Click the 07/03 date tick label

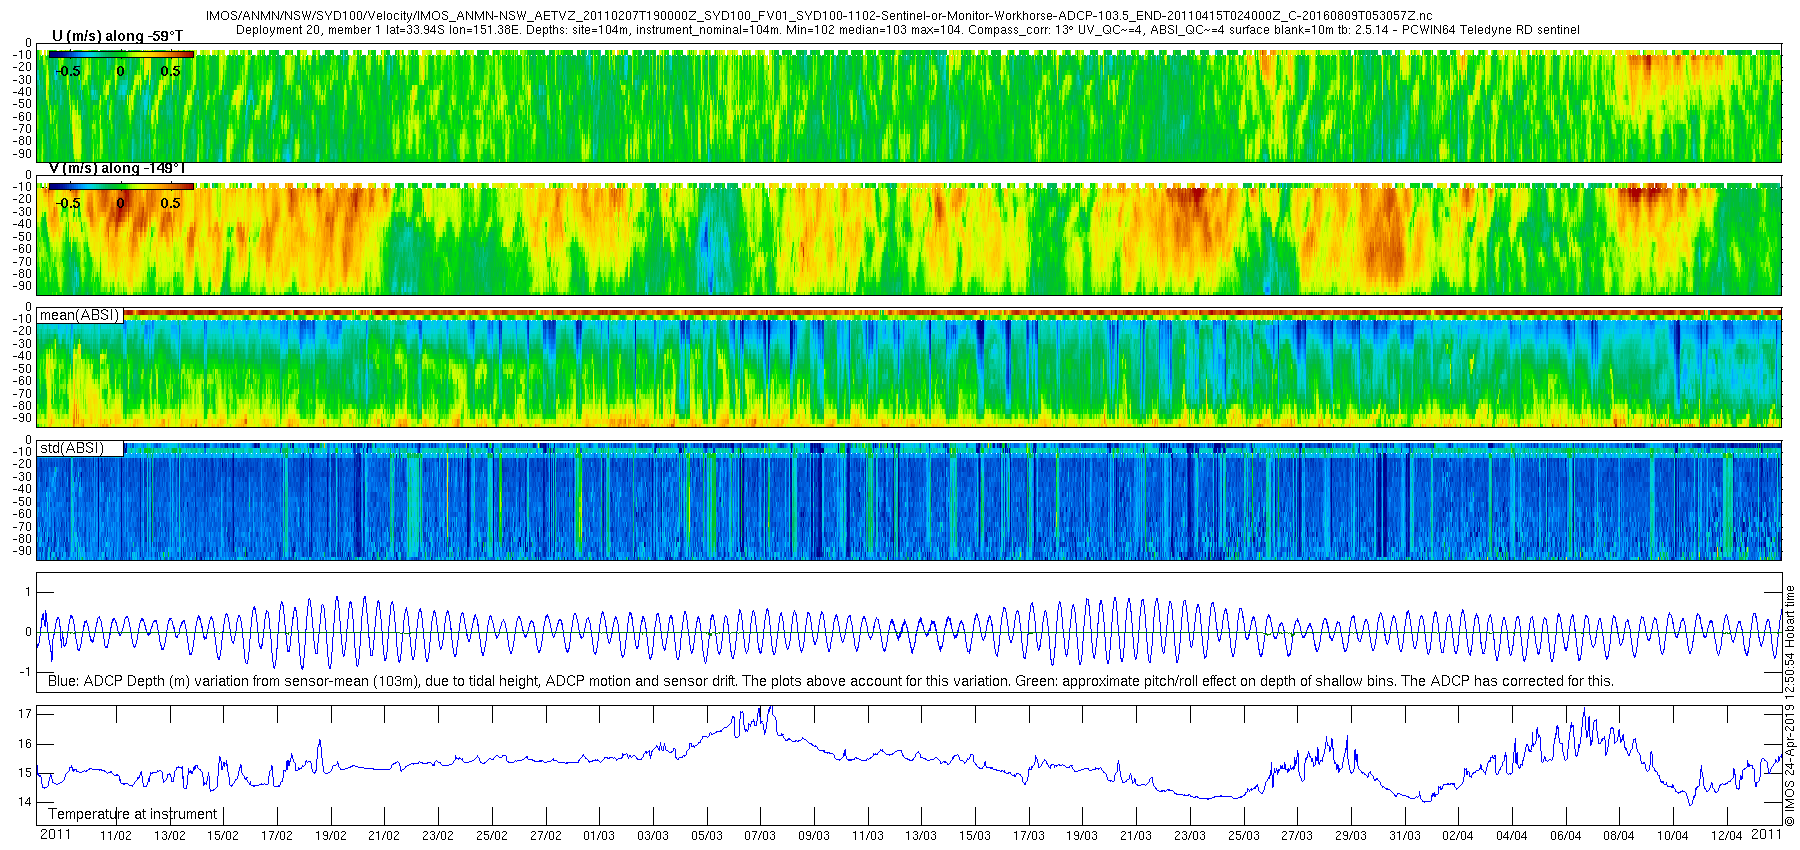click(x=760, y=836)
